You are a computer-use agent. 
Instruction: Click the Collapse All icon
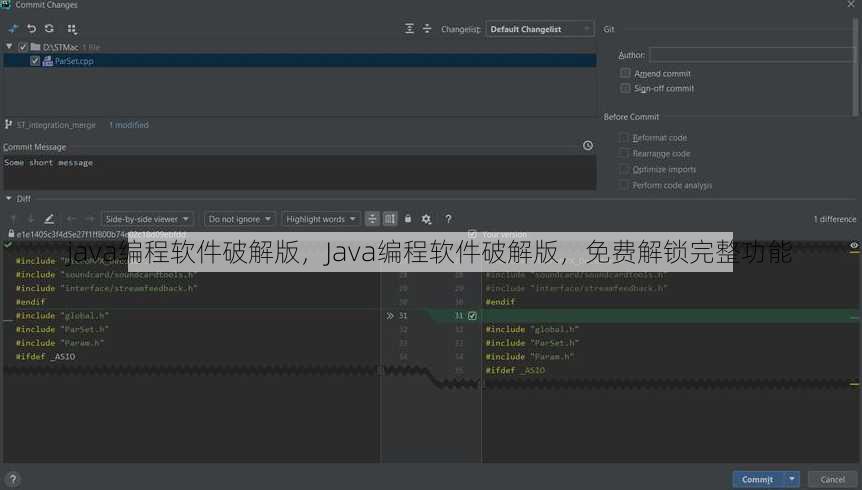[x=427, y=29]
